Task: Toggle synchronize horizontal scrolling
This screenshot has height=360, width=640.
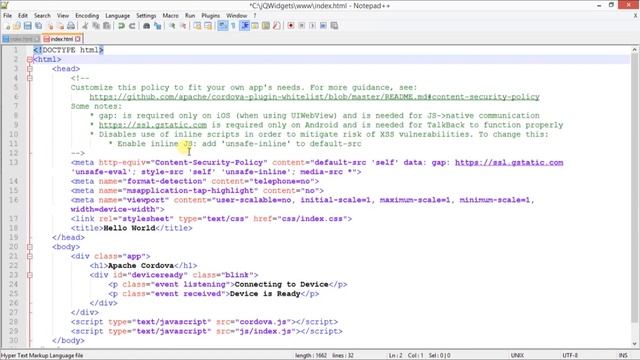Action: point(208,26)
